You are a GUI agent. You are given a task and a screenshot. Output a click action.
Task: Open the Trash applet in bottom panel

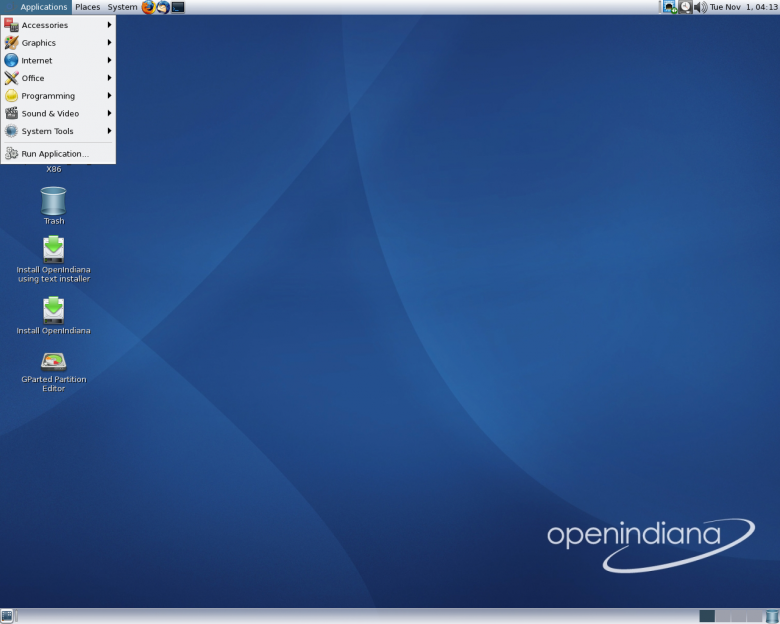[x=772, y=616]
